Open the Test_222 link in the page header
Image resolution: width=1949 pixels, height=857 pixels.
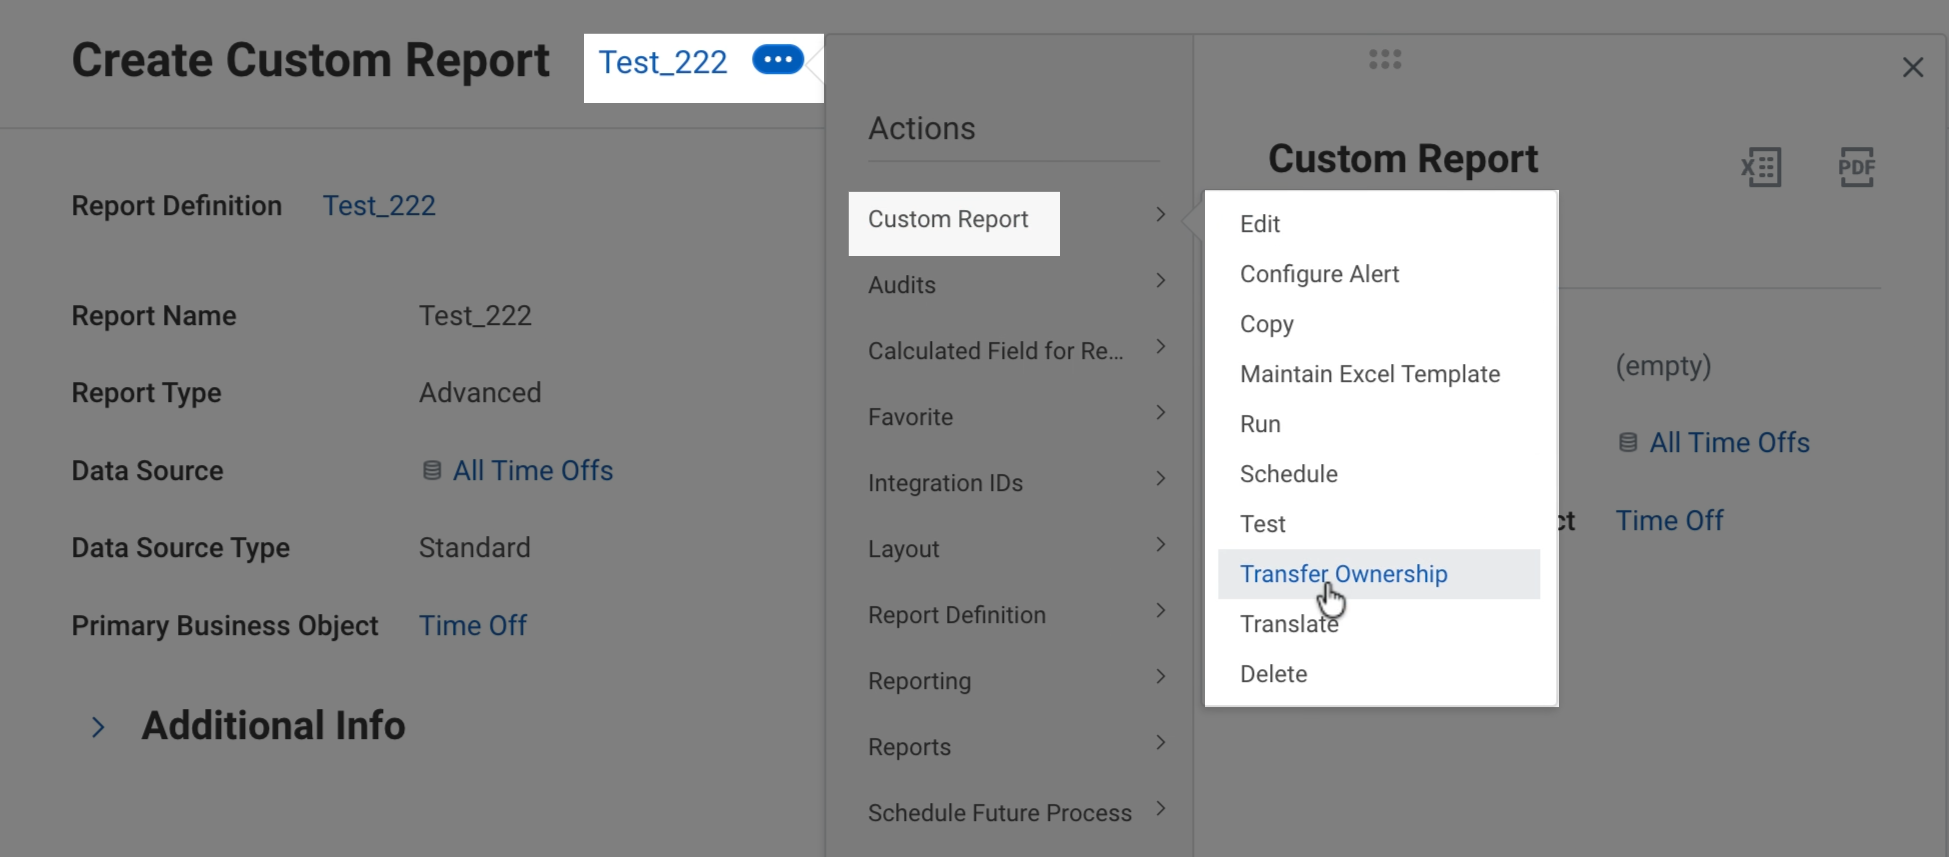(663, 62)
